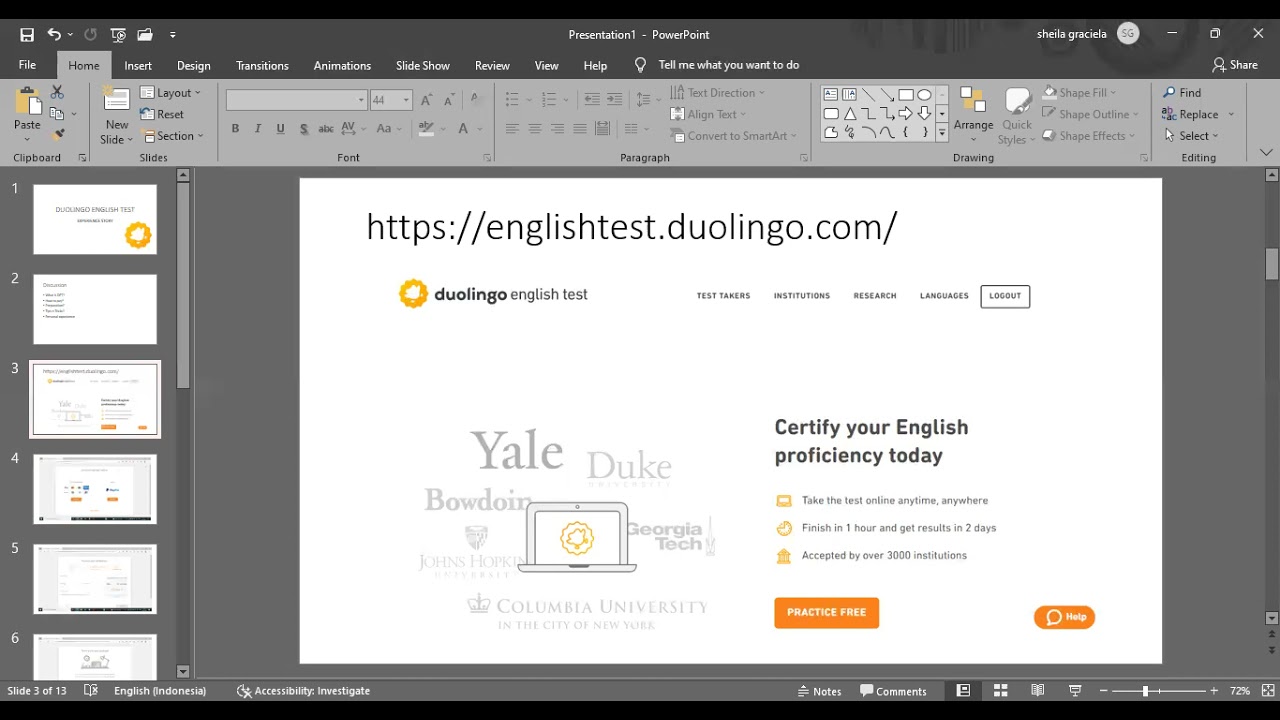This screenshot has width=1280, height=720.
Task: Toggle text Shadow formatting
Action: pos(303,128)
